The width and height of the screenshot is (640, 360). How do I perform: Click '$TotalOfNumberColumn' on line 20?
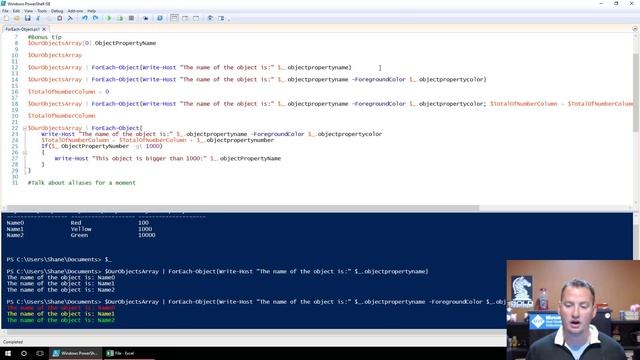(x=61, y=116)
